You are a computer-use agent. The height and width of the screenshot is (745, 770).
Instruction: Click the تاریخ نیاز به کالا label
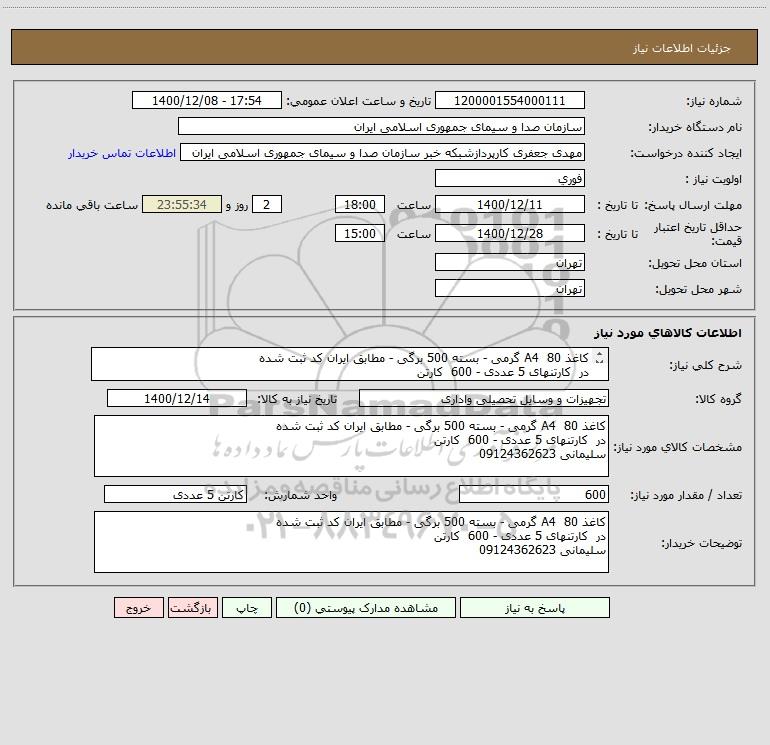click(297, 399)
